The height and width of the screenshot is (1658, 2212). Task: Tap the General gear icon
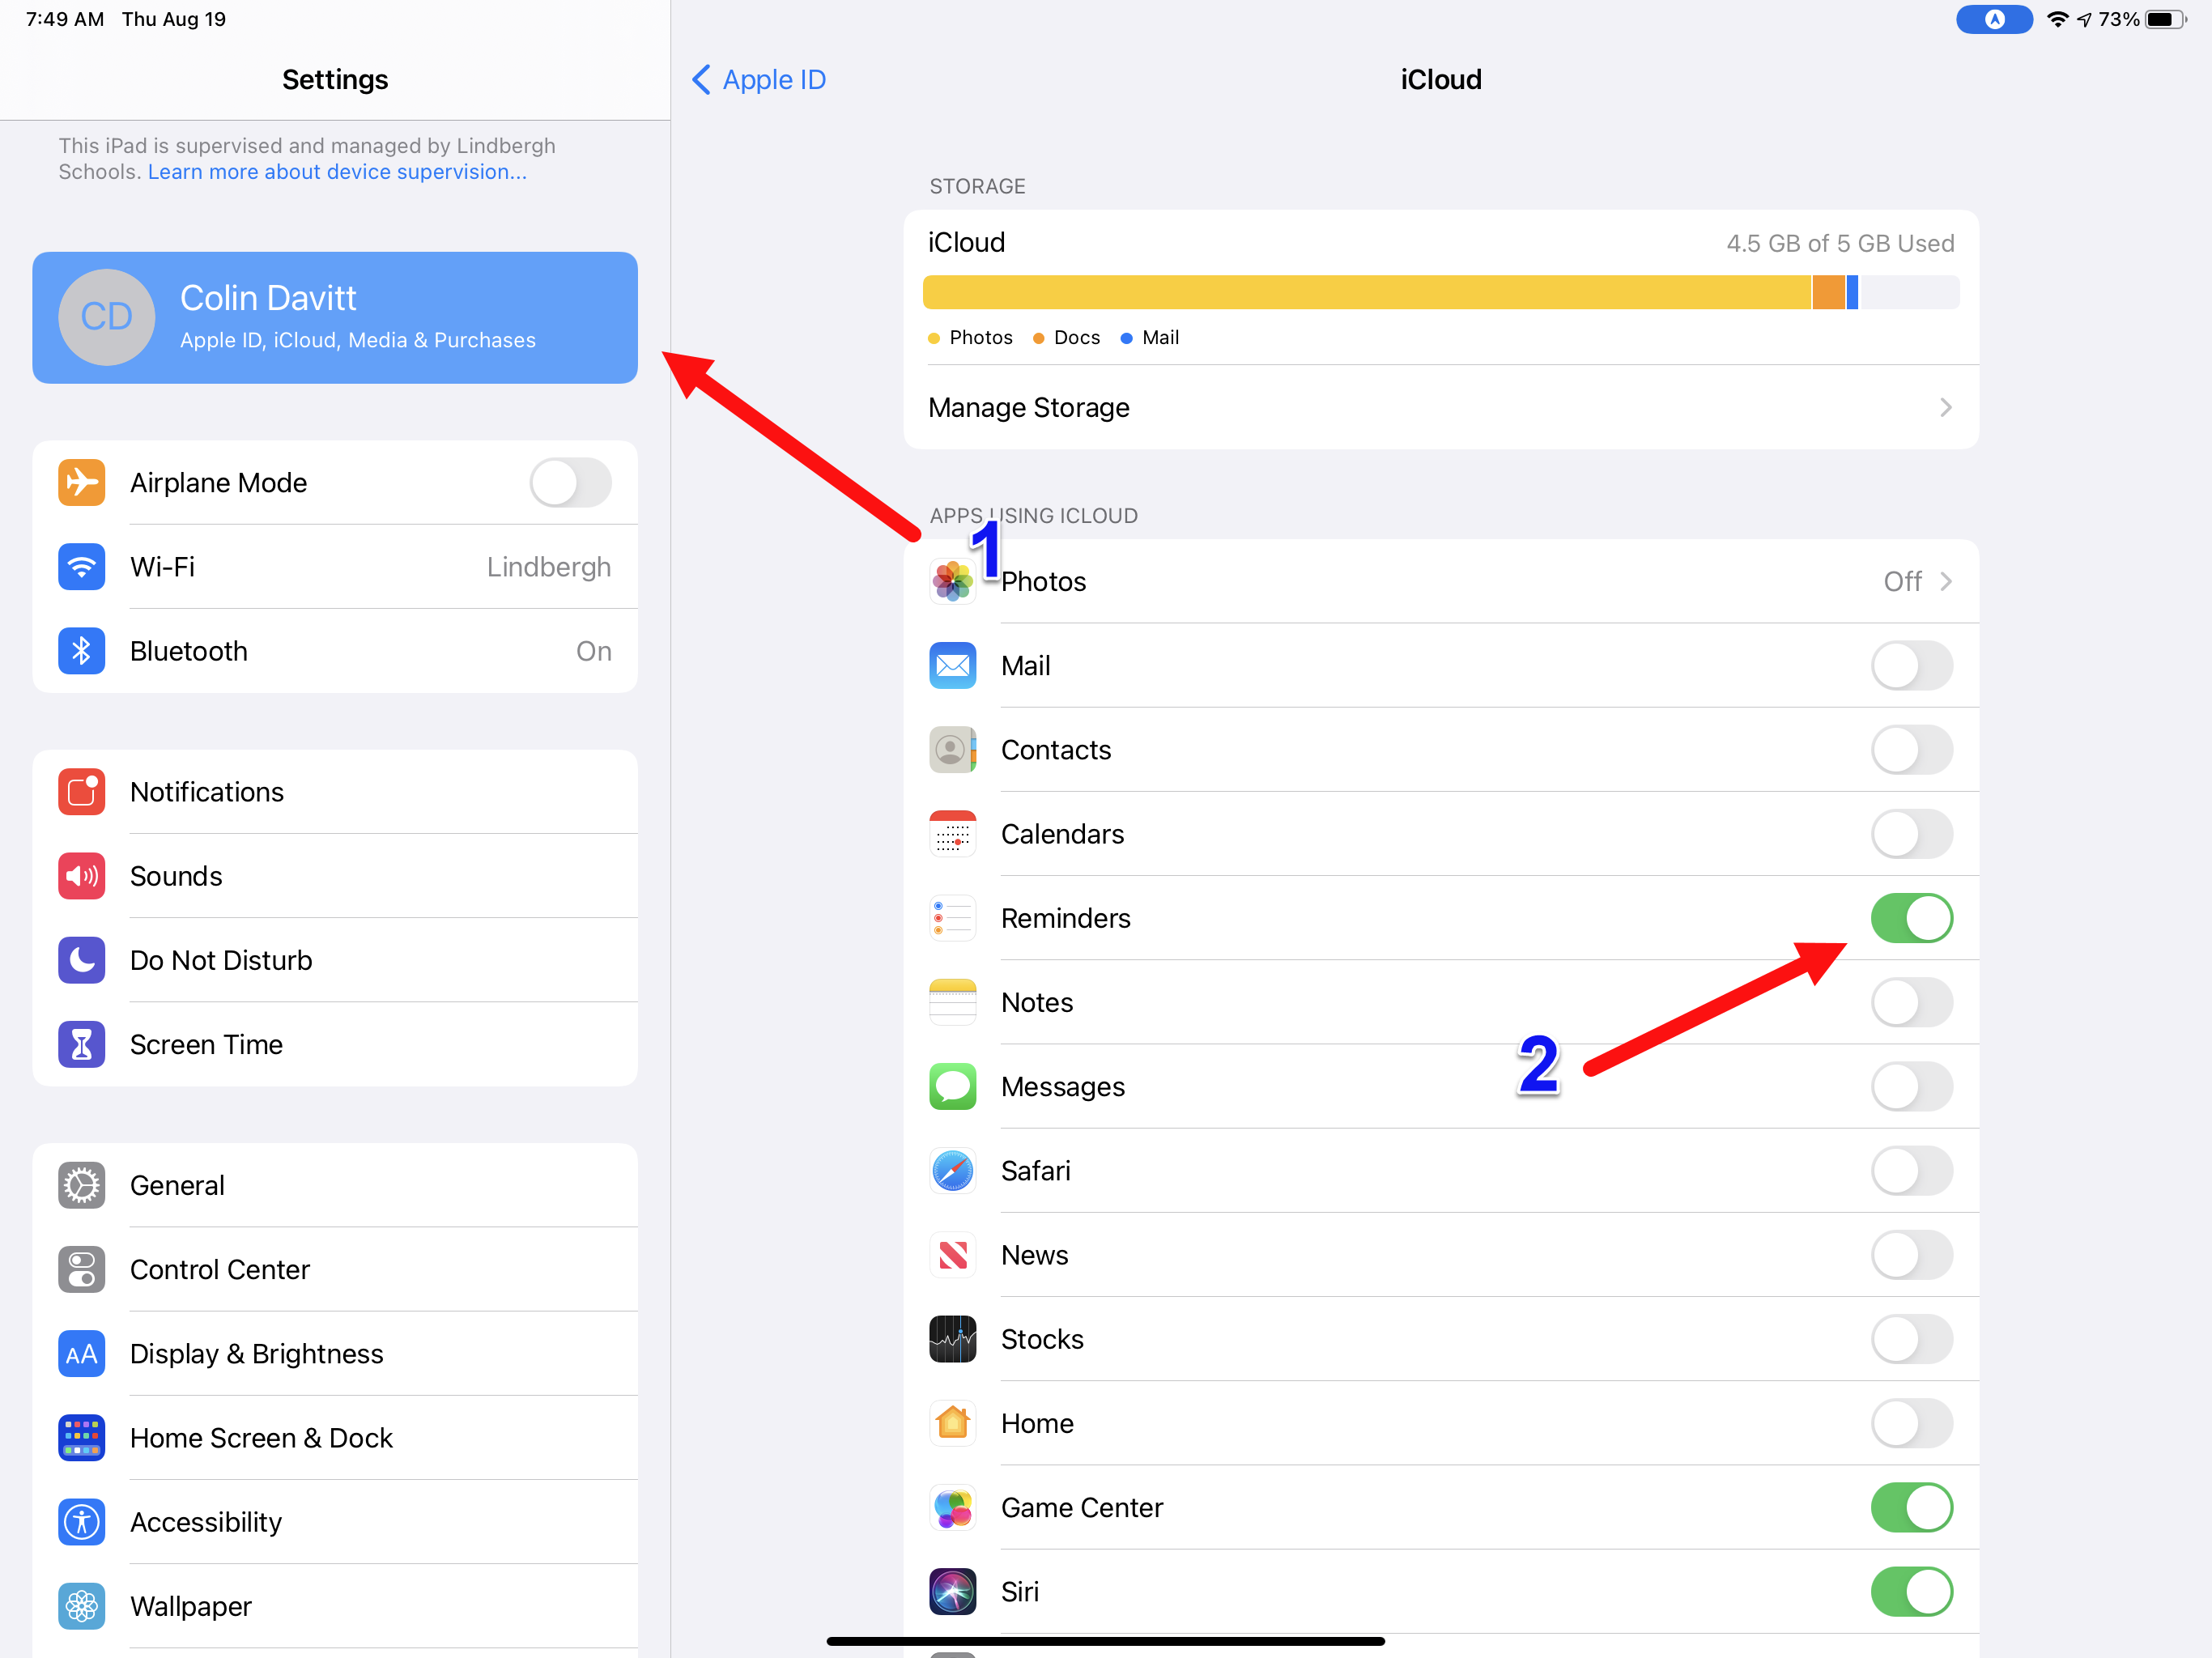[81, 1184]
